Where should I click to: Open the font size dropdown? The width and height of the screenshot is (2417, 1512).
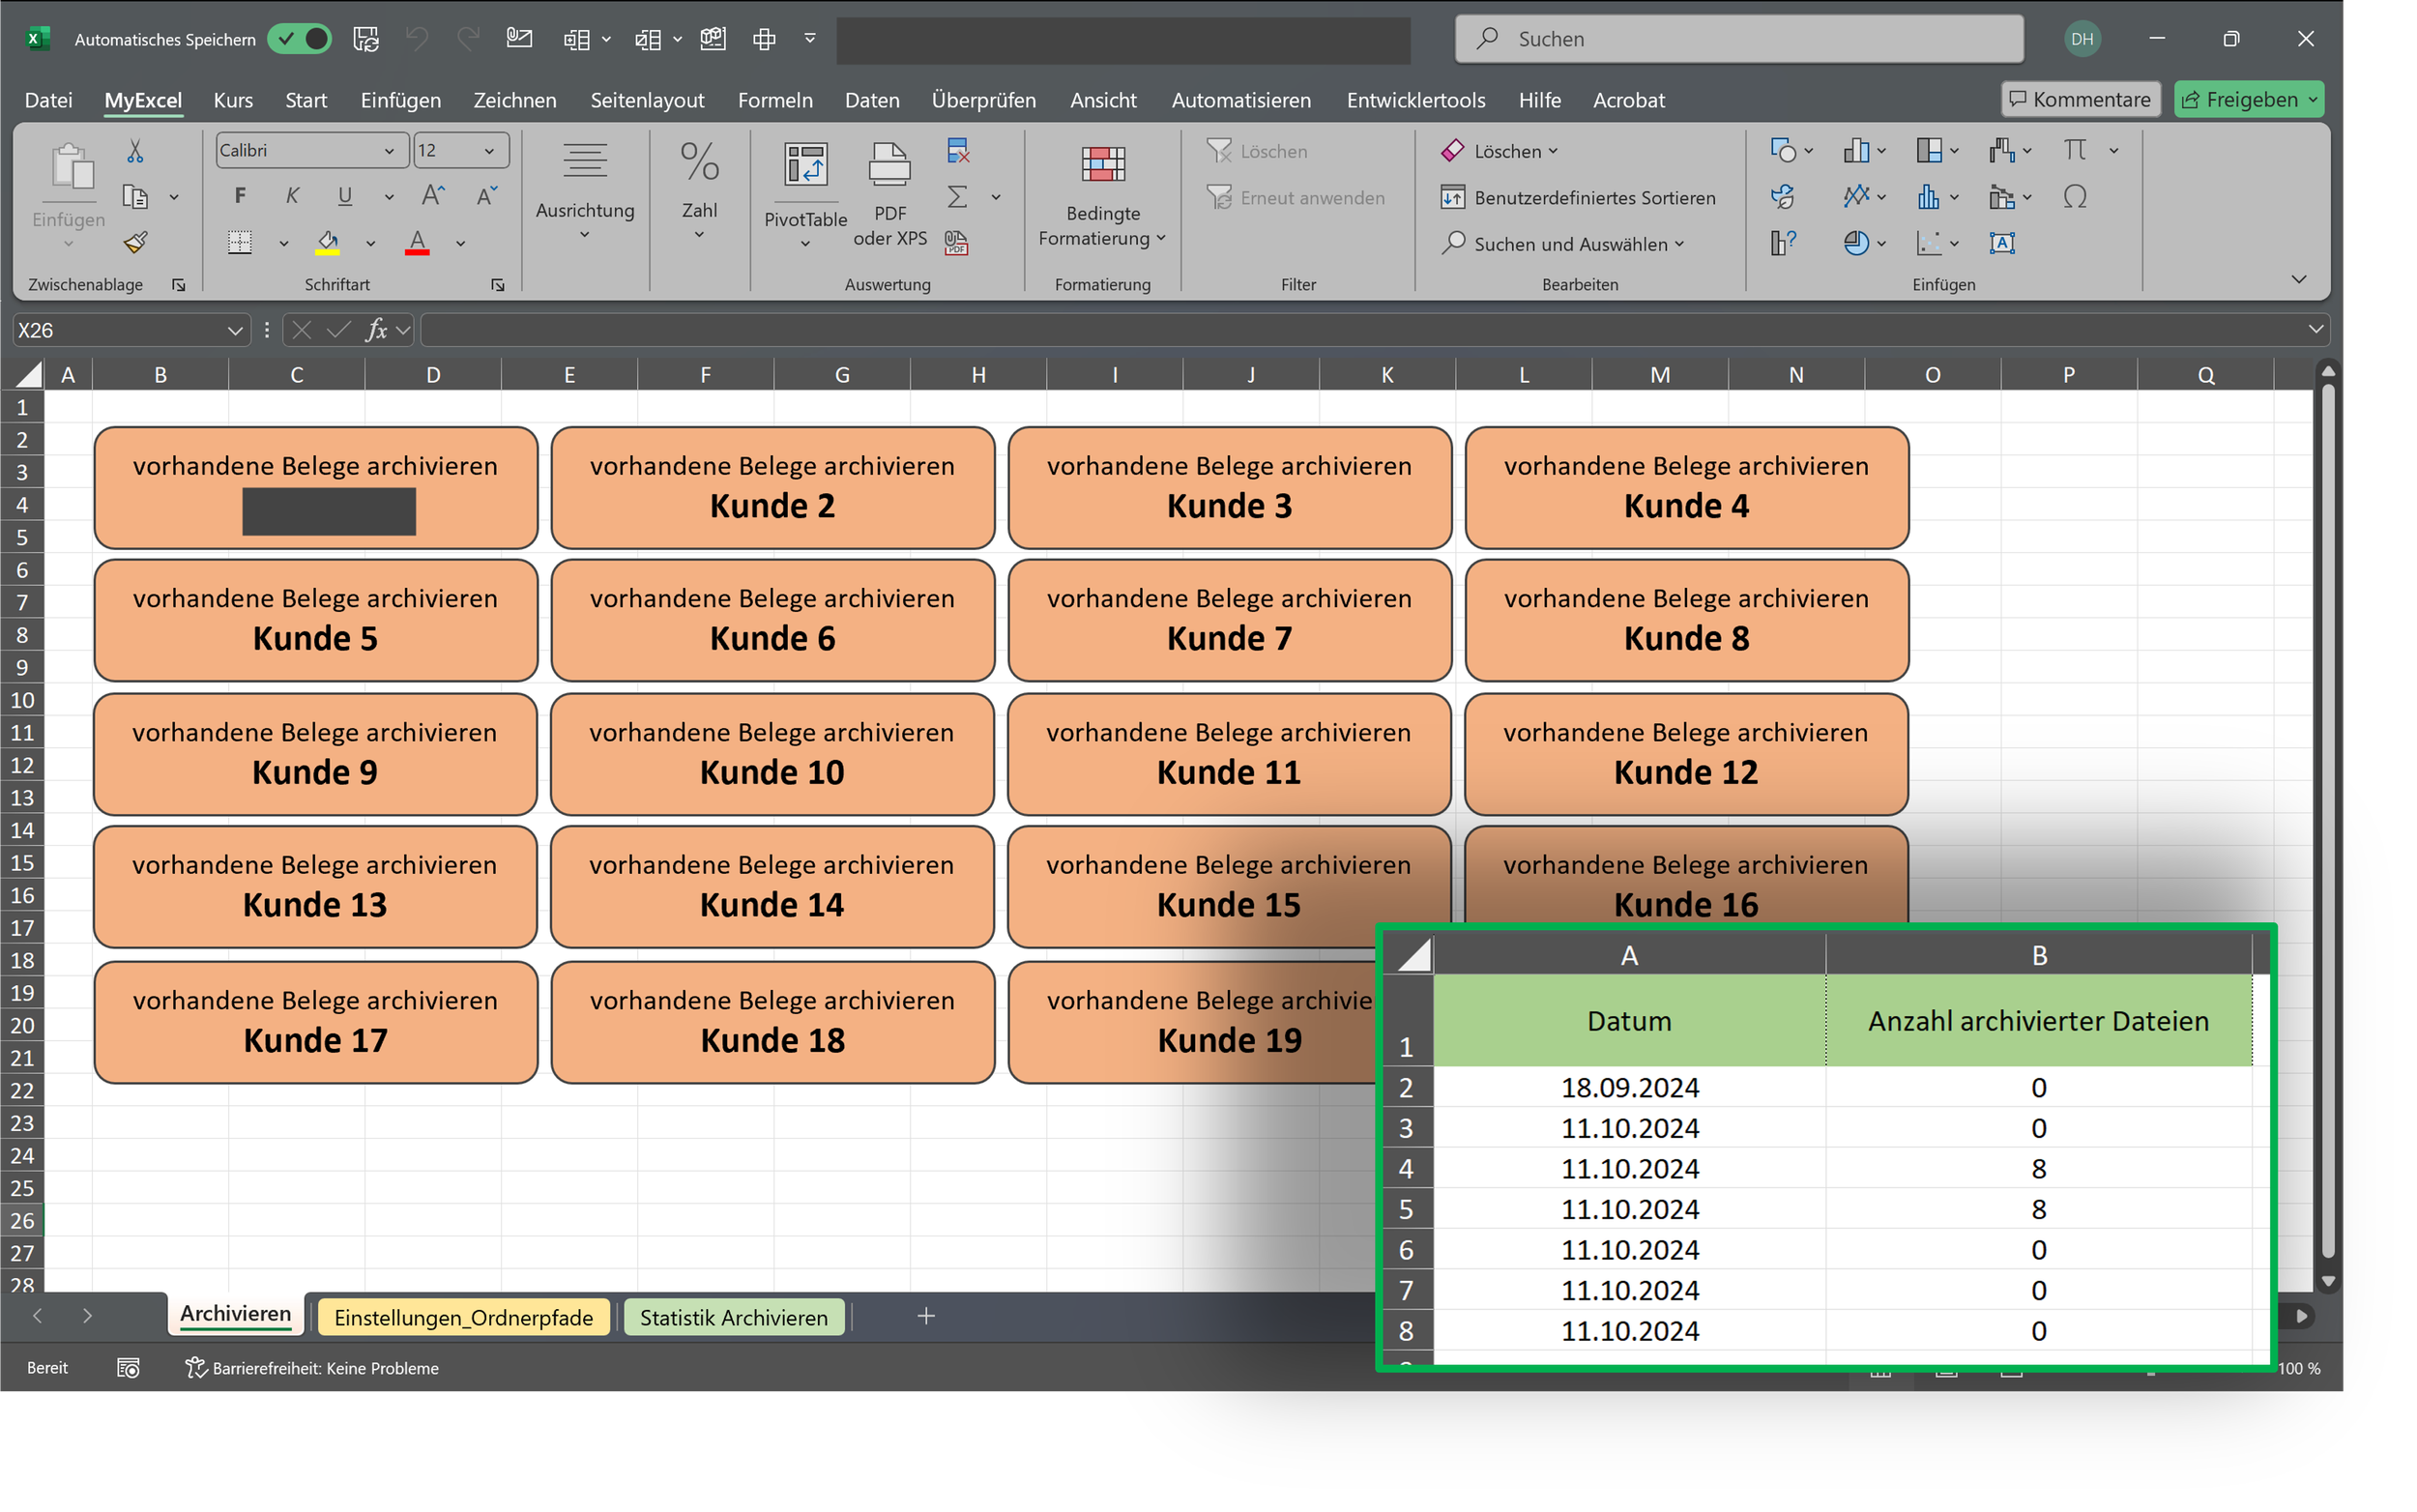489,151
